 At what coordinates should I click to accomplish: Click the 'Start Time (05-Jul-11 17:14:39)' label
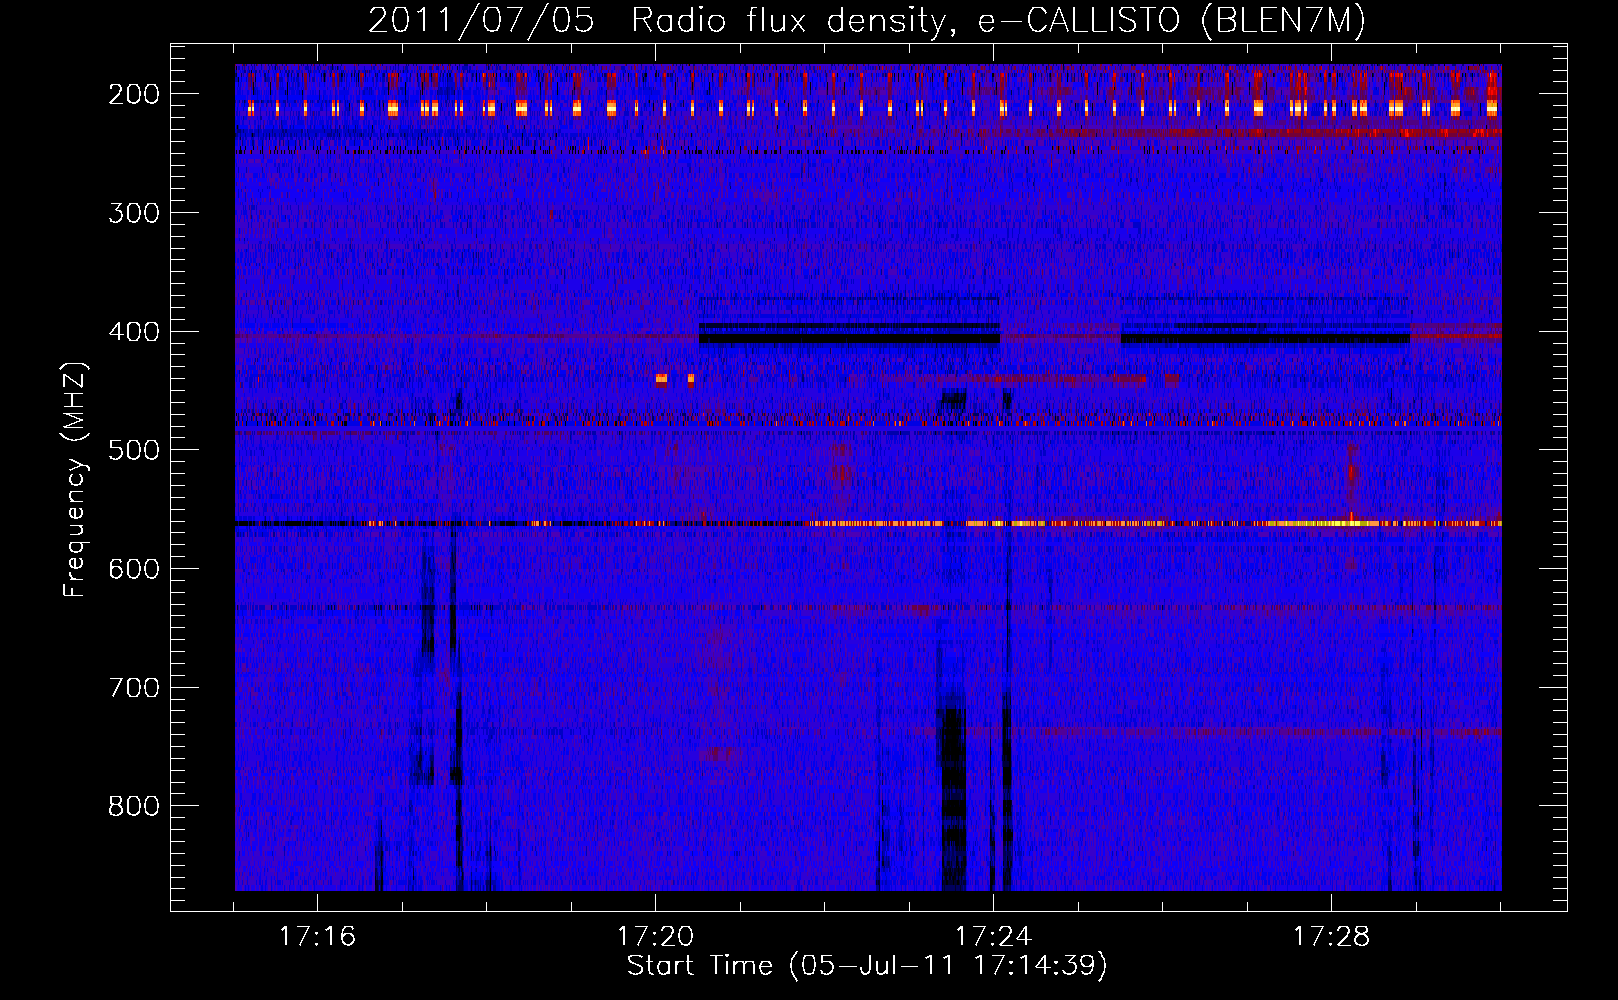click(867, 966)
